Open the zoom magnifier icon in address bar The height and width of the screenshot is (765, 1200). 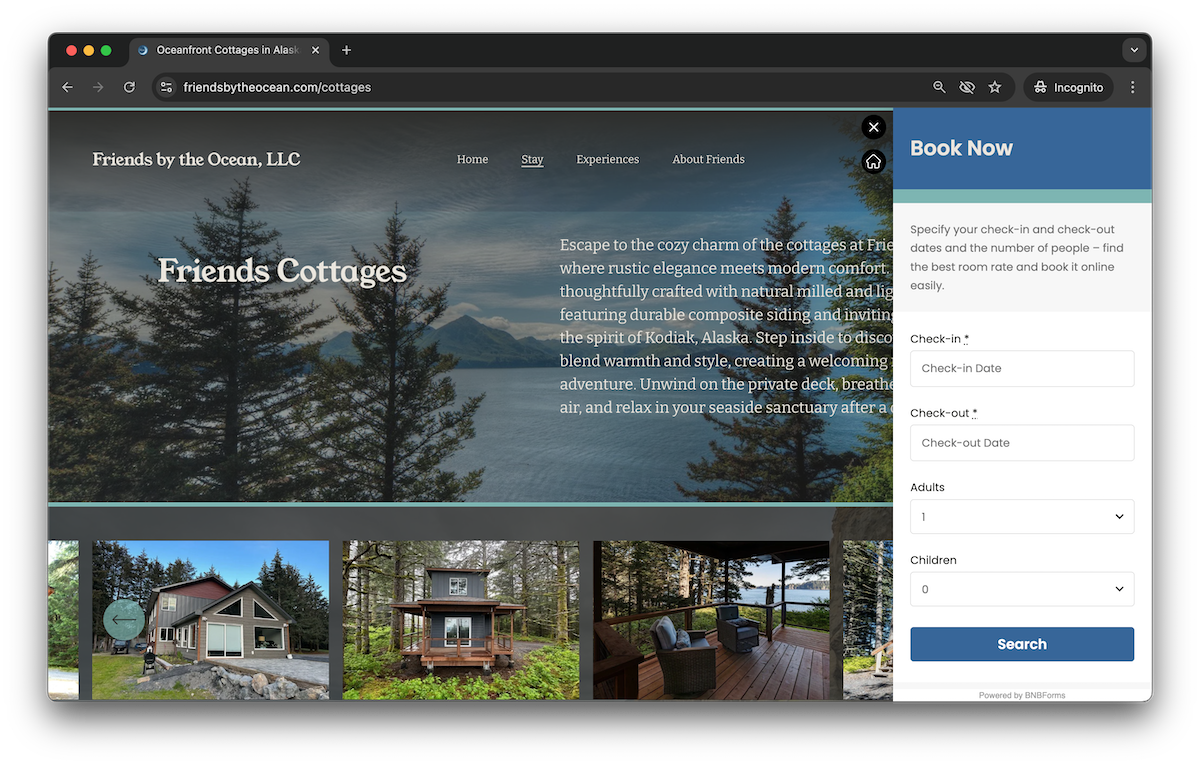tap(939, 88)
